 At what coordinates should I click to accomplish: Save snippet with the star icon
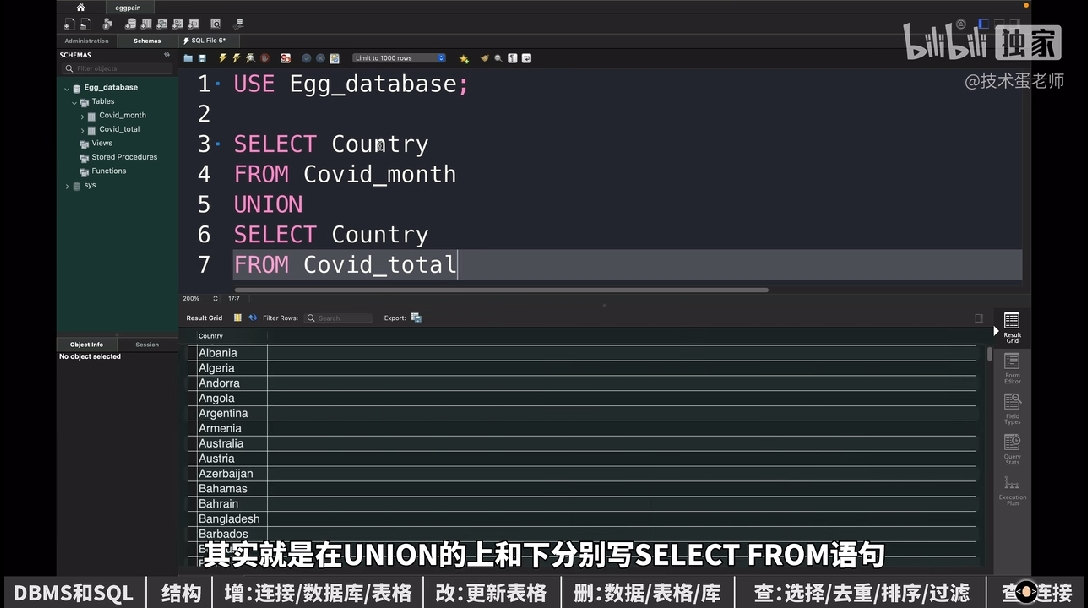(464, 59)
